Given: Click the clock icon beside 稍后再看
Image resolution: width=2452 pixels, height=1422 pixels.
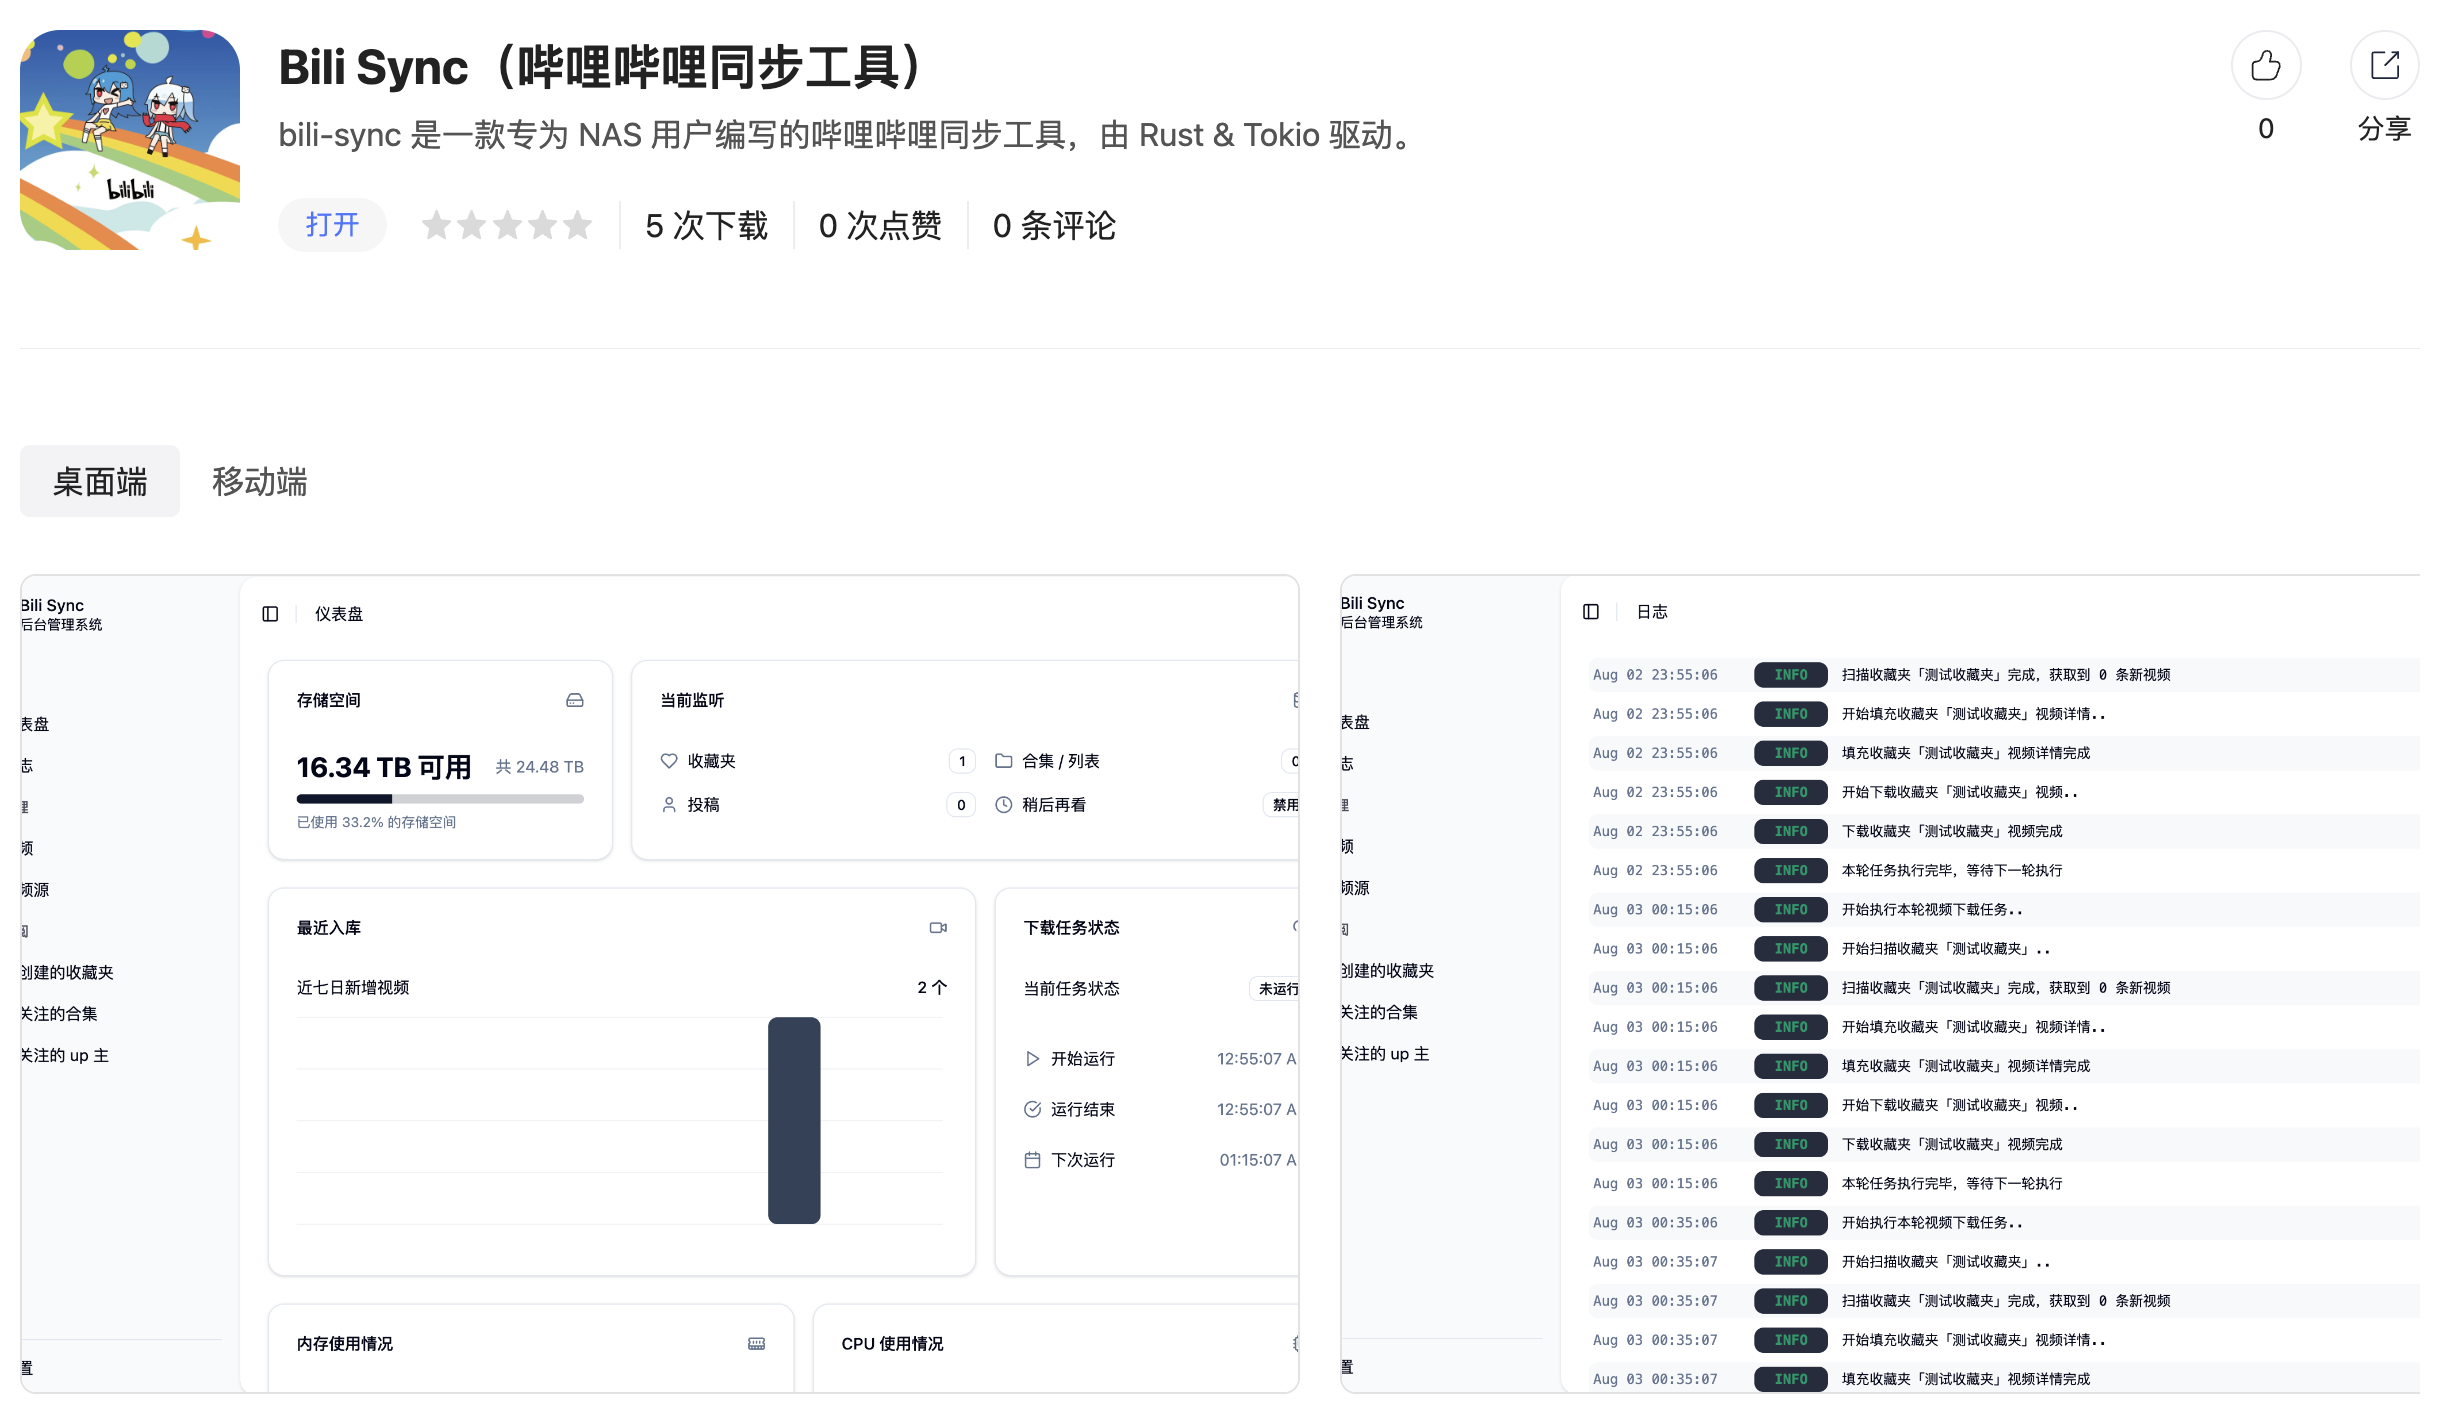Looking at the screenshot, I should 1003,805.
